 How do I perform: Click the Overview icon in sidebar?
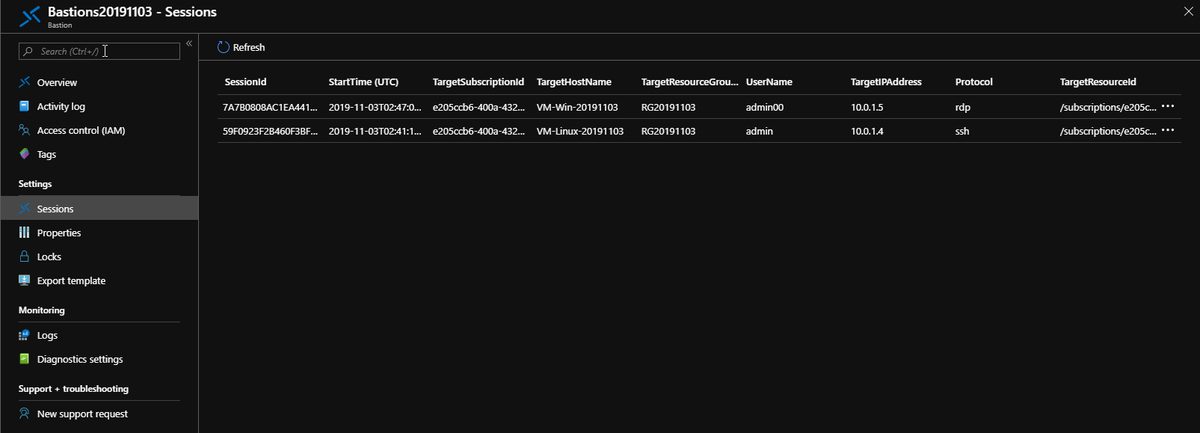point(25,82)
